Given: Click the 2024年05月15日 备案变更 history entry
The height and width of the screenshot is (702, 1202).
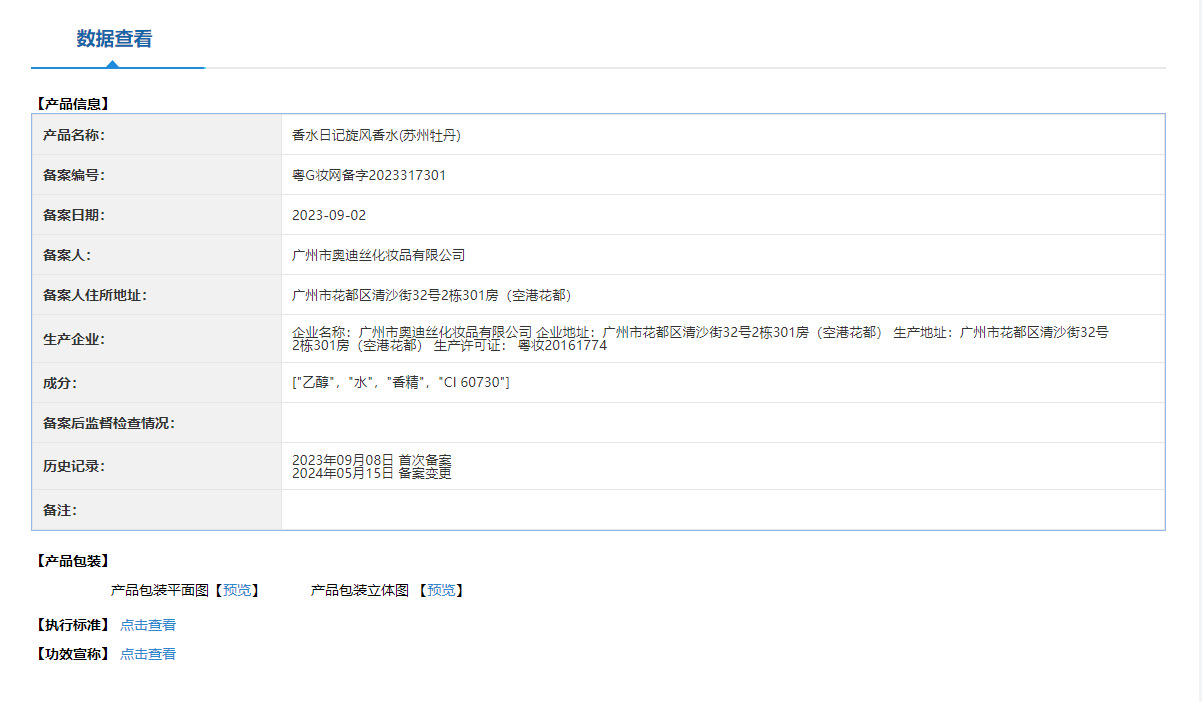Looking at the screenshot, I should (371, 474).
